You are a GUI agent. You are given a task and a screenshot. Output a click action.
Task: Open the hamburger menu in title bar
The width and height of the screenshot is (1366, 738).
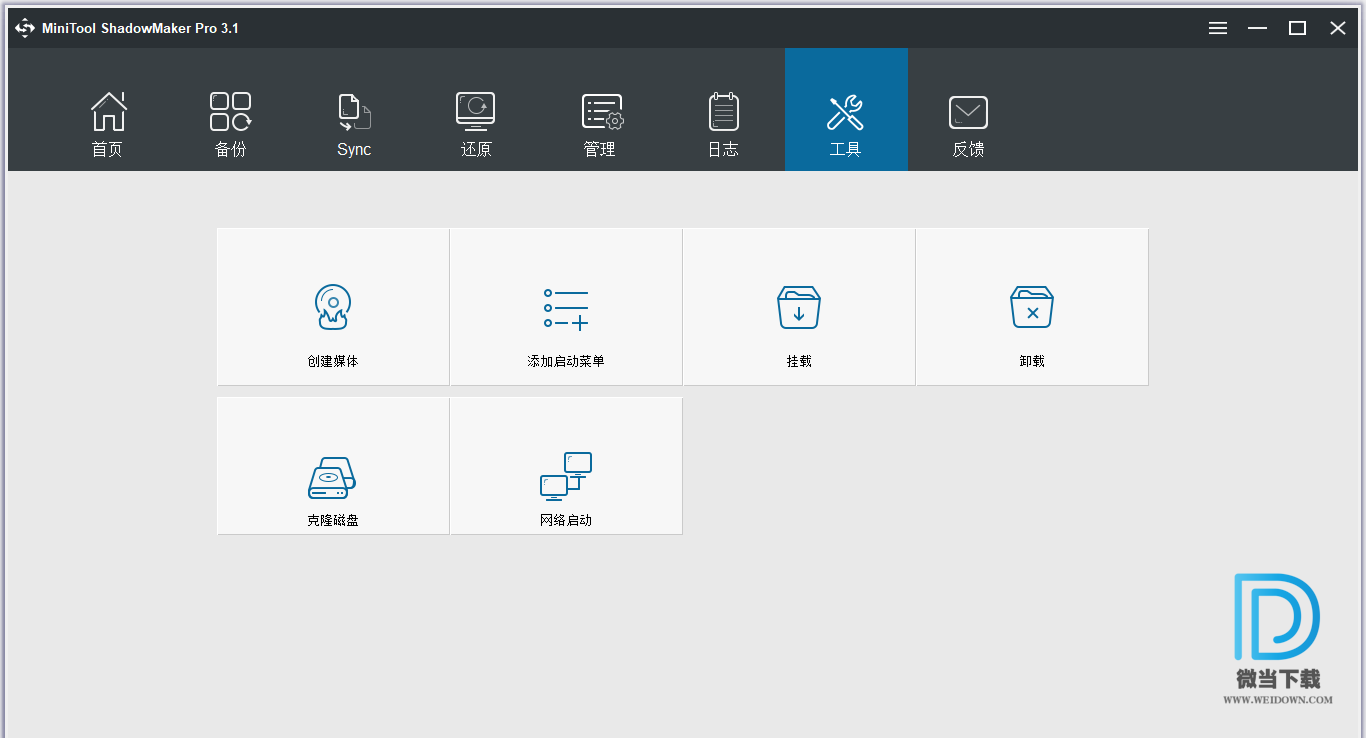point(1218,28)
